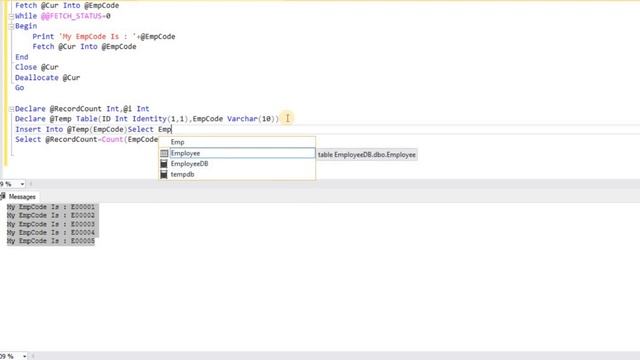The width and height of the screenshot is (640, 360).
Task: Click message line ending E00005
Action: pyautogui.click(x=51, y=241)
